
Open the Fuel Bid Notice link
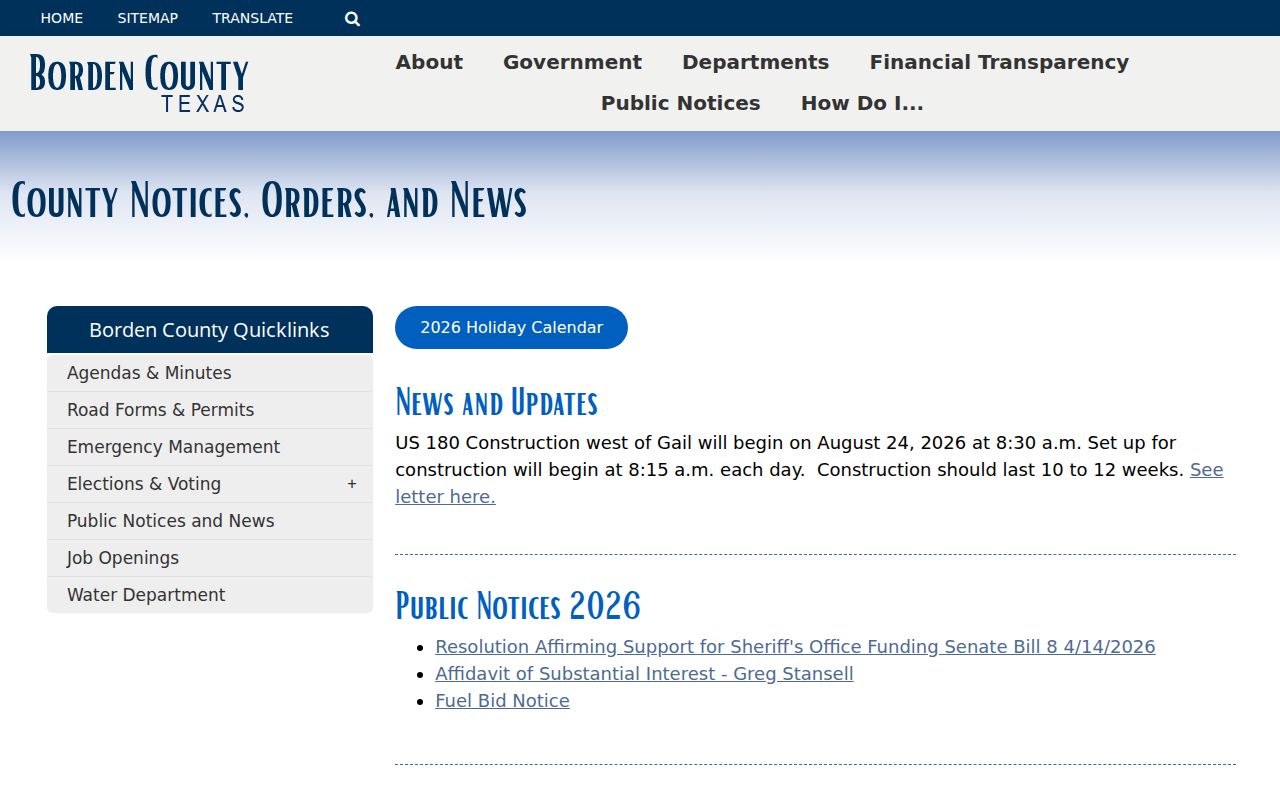[502, 701]
